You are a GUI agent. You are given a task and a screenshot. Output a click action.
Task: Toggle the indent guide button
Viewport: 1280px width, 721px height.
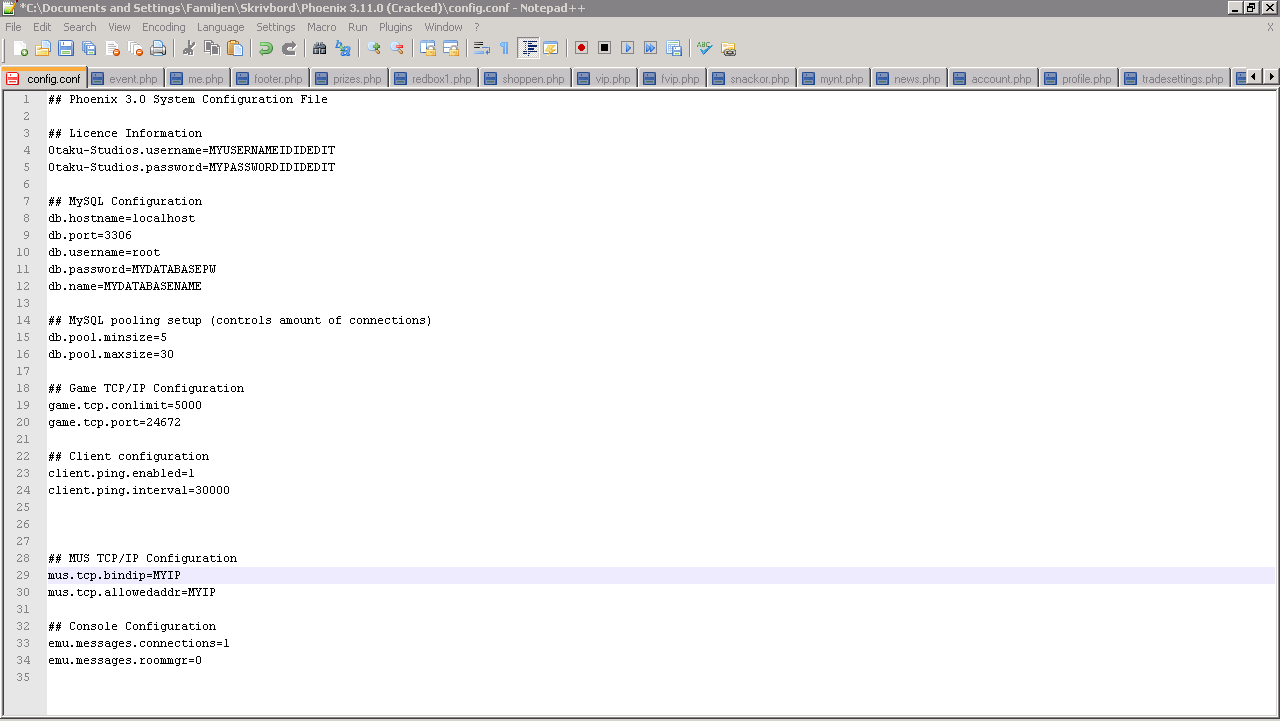coord(528,48)
